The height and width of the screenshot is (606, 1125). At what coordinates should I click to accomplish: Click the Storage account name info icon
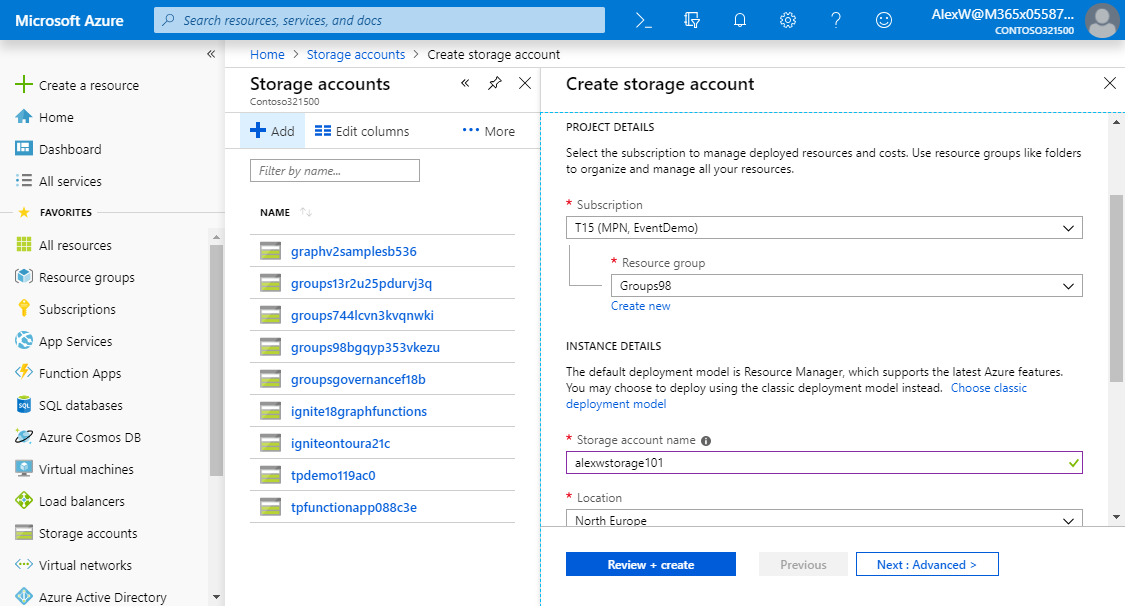pyautogui.click(x=706, y=441)
